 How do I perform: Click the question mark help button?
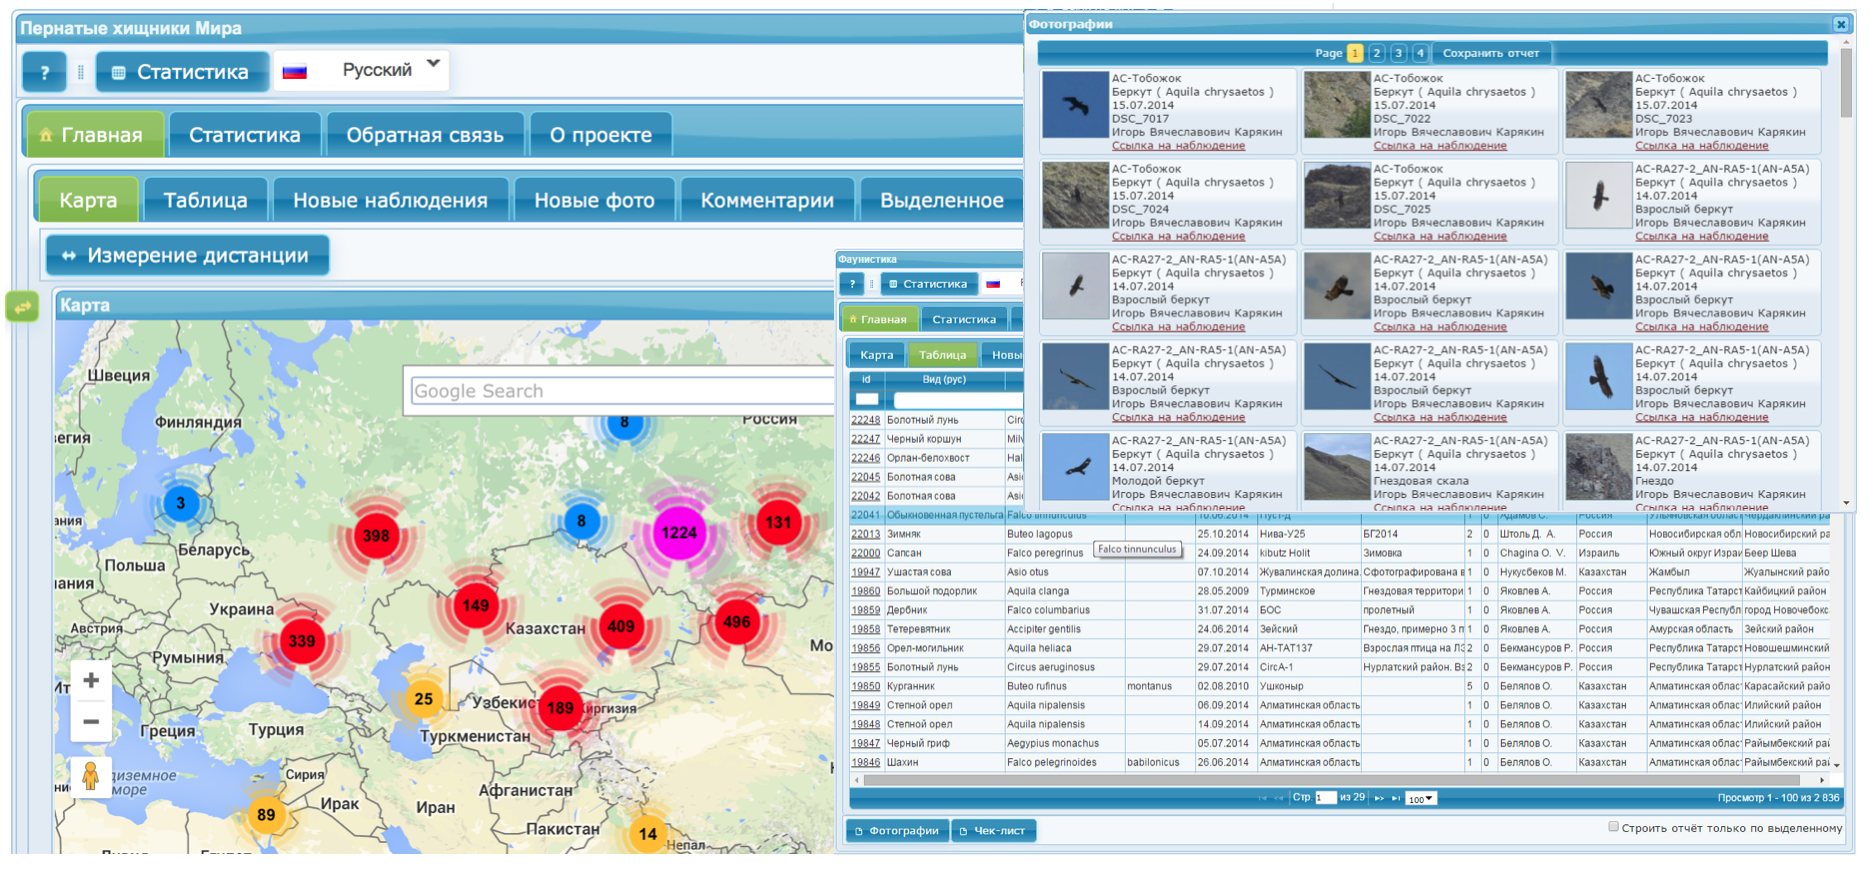click(x=44, y=72)
